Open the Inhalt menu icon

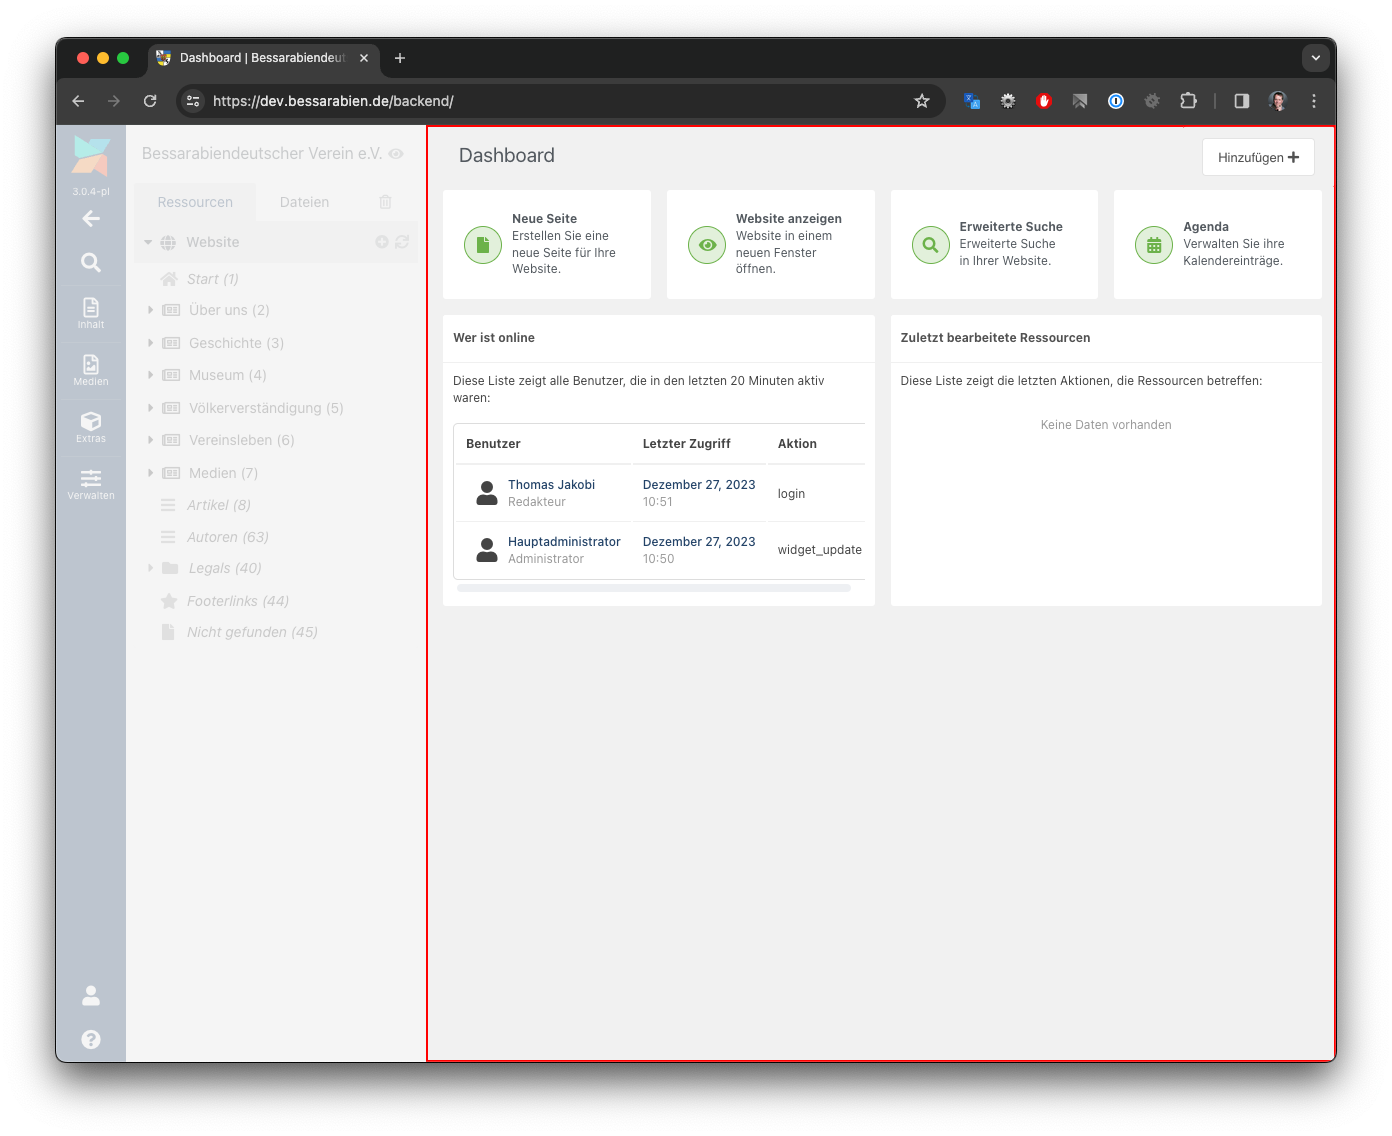[x=91, y=312]
